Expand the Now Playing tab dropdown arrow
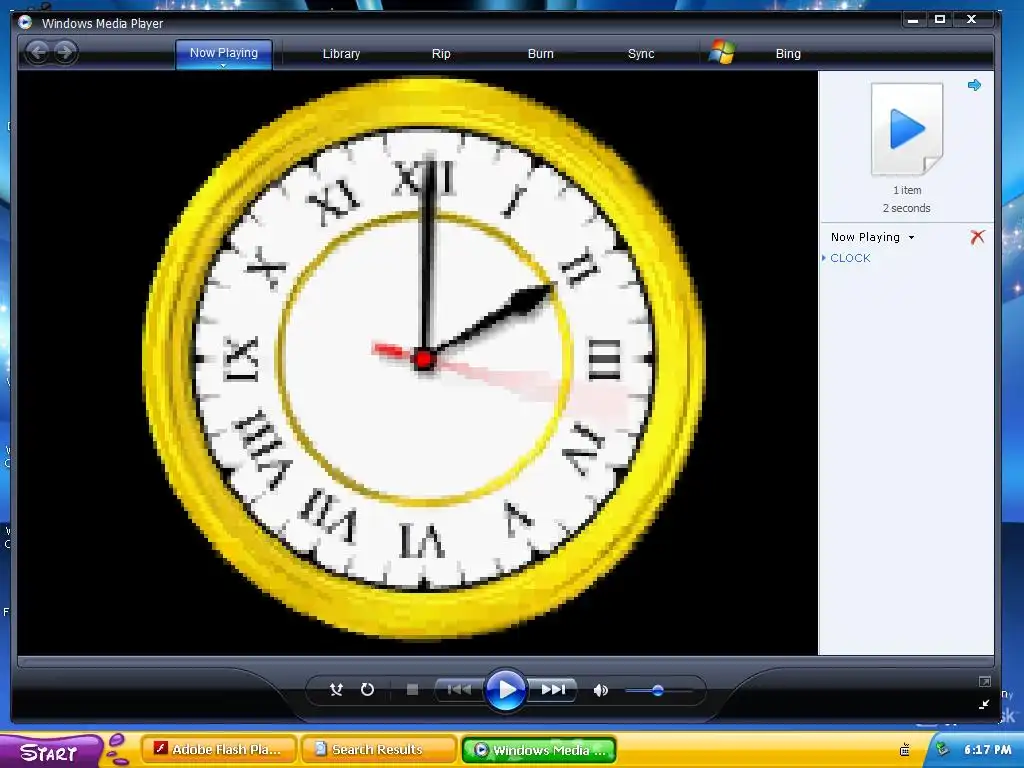1024x768 pixels. 223,65
